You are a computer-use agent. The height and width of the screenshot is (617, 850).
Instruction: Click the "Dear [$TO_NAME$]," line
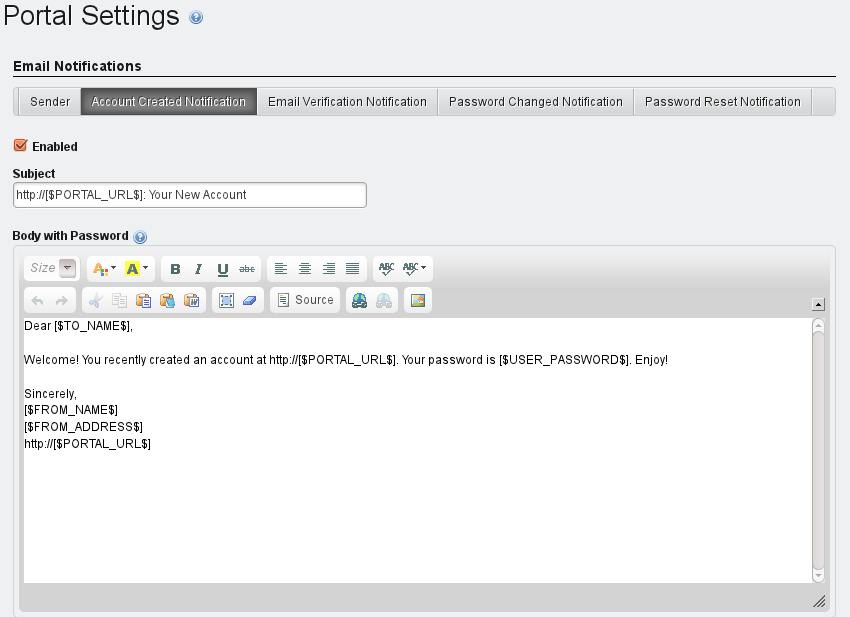coord(79,326)
